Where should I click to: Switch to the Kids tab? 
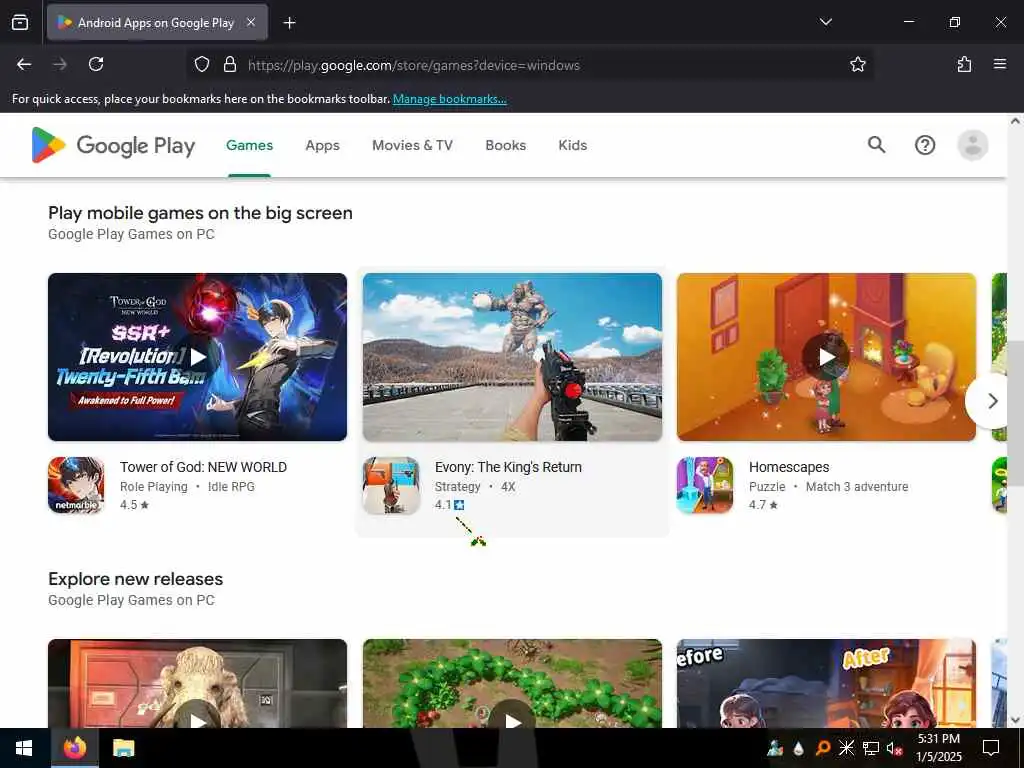click(x=573, y=145)
